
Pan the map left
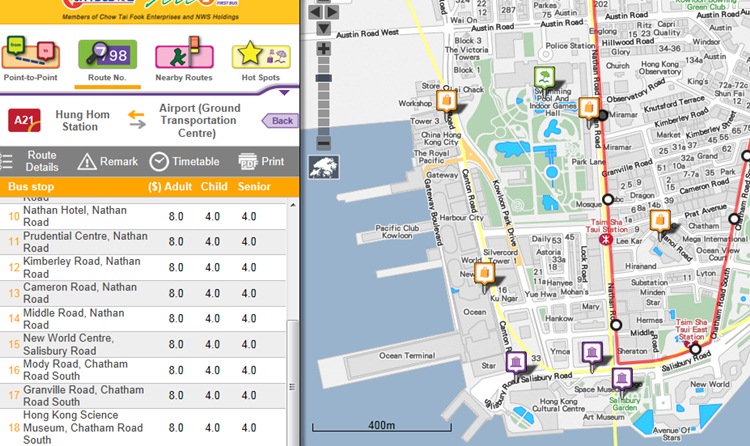click(315, 12)
